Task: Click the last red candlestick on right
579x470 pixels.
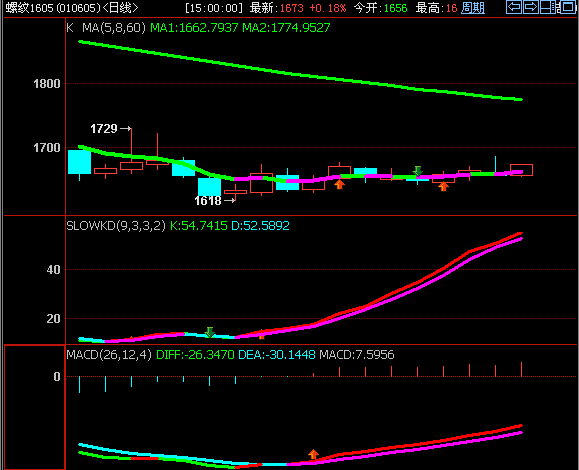Action: [x=521, y=170]
